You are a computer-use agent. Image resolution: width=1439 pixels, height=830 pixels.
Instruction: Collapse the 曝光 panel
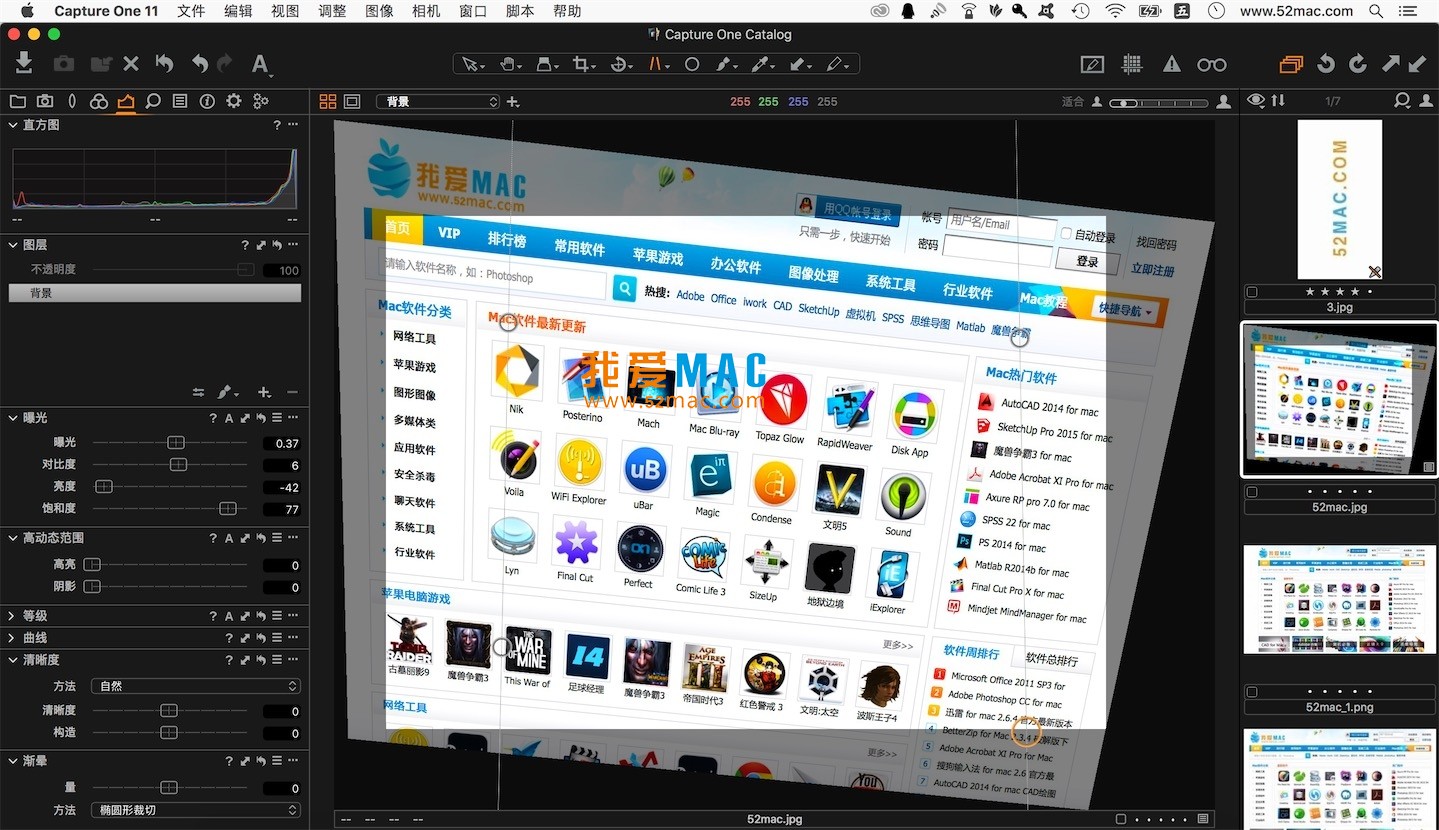point(13,418)
